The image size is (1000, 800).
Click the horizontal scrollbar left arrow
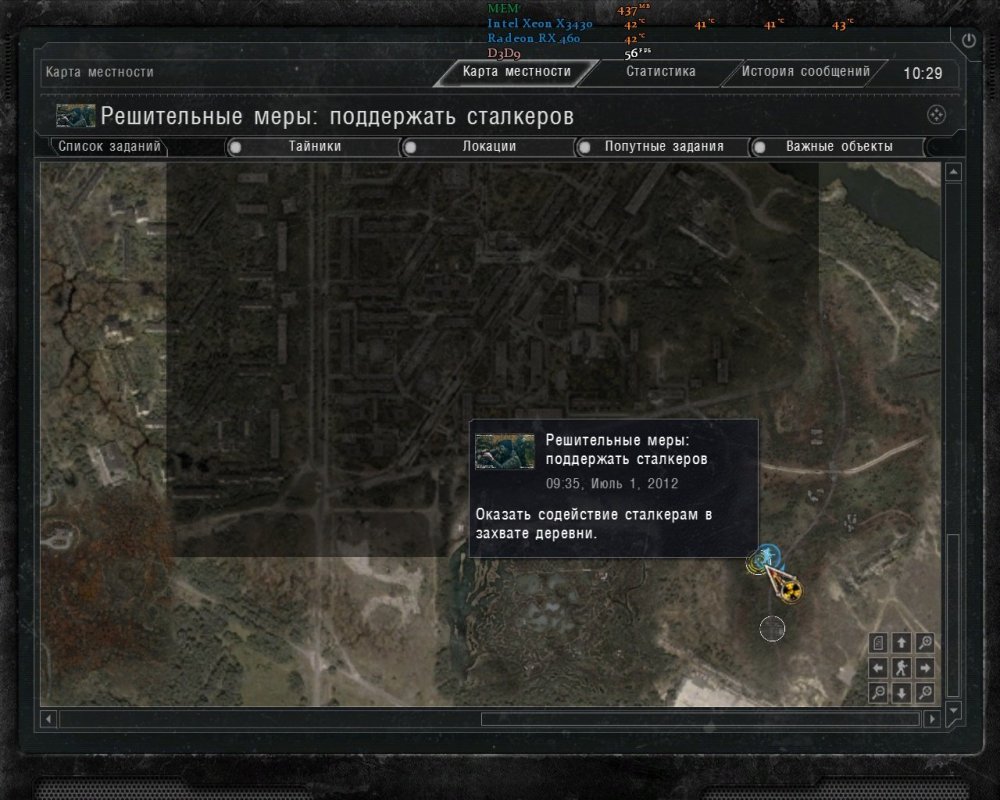pyautogui.click(x=48, y=719)
